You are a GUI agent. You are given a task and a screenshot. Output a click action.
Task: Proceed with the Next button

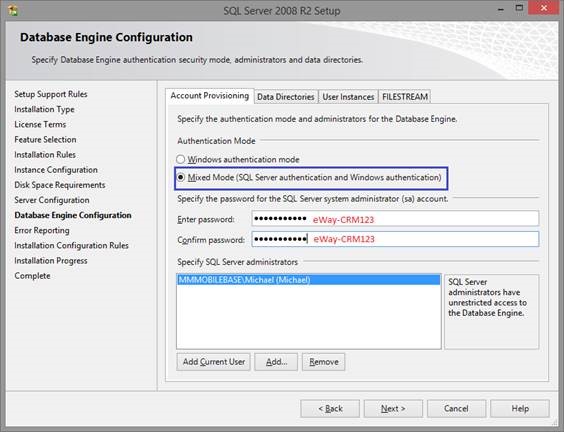(x=393, y=409)
